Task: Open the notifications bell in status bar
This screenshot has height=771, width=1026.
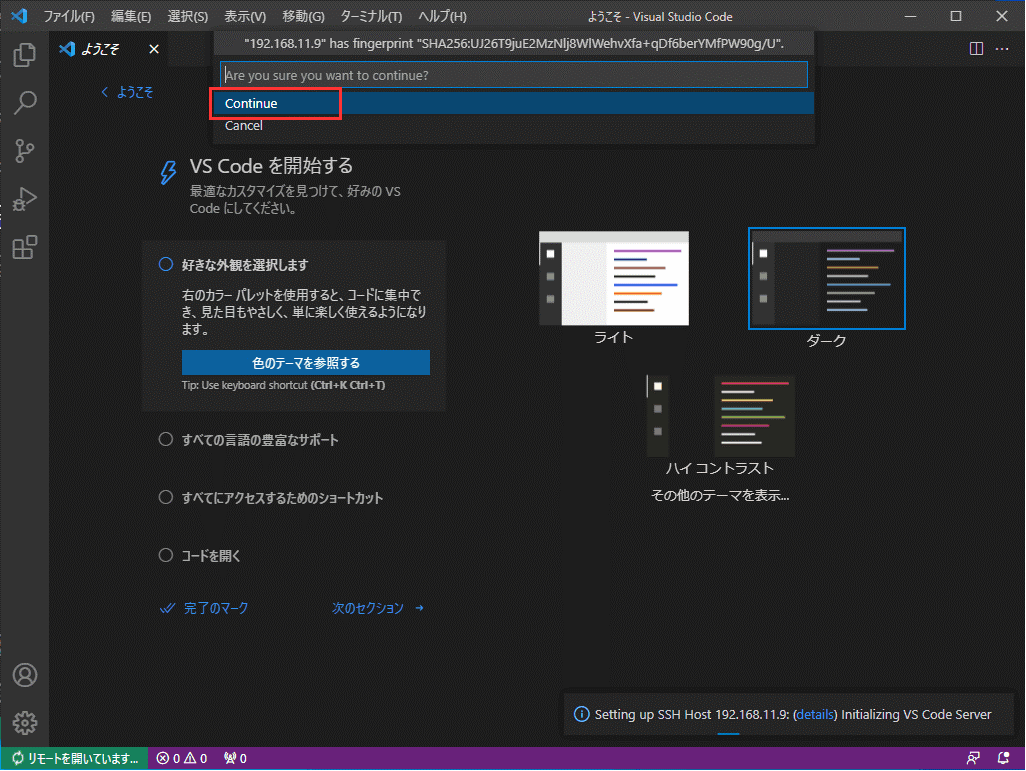Action: coord(1003,759)
